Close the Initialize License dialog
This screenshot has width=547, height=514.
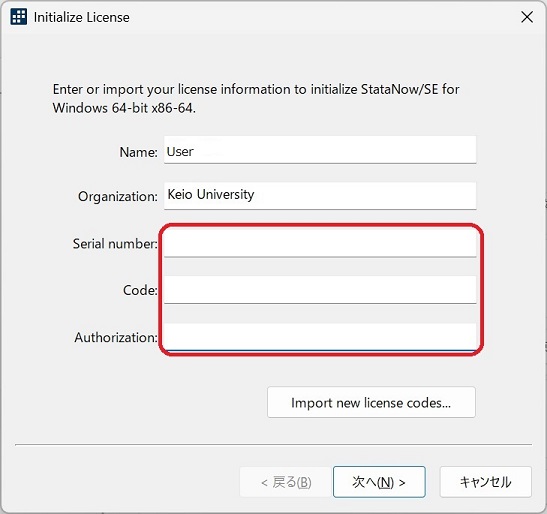[527, 17]
